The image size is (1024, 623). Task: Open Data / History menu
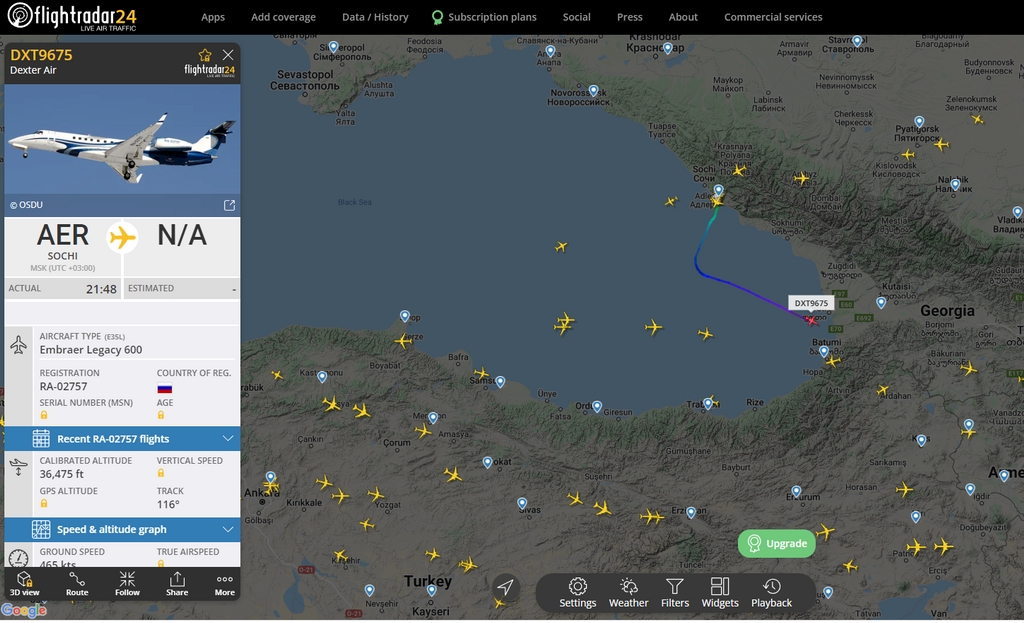pyautogui.click(x=375, y=17)
